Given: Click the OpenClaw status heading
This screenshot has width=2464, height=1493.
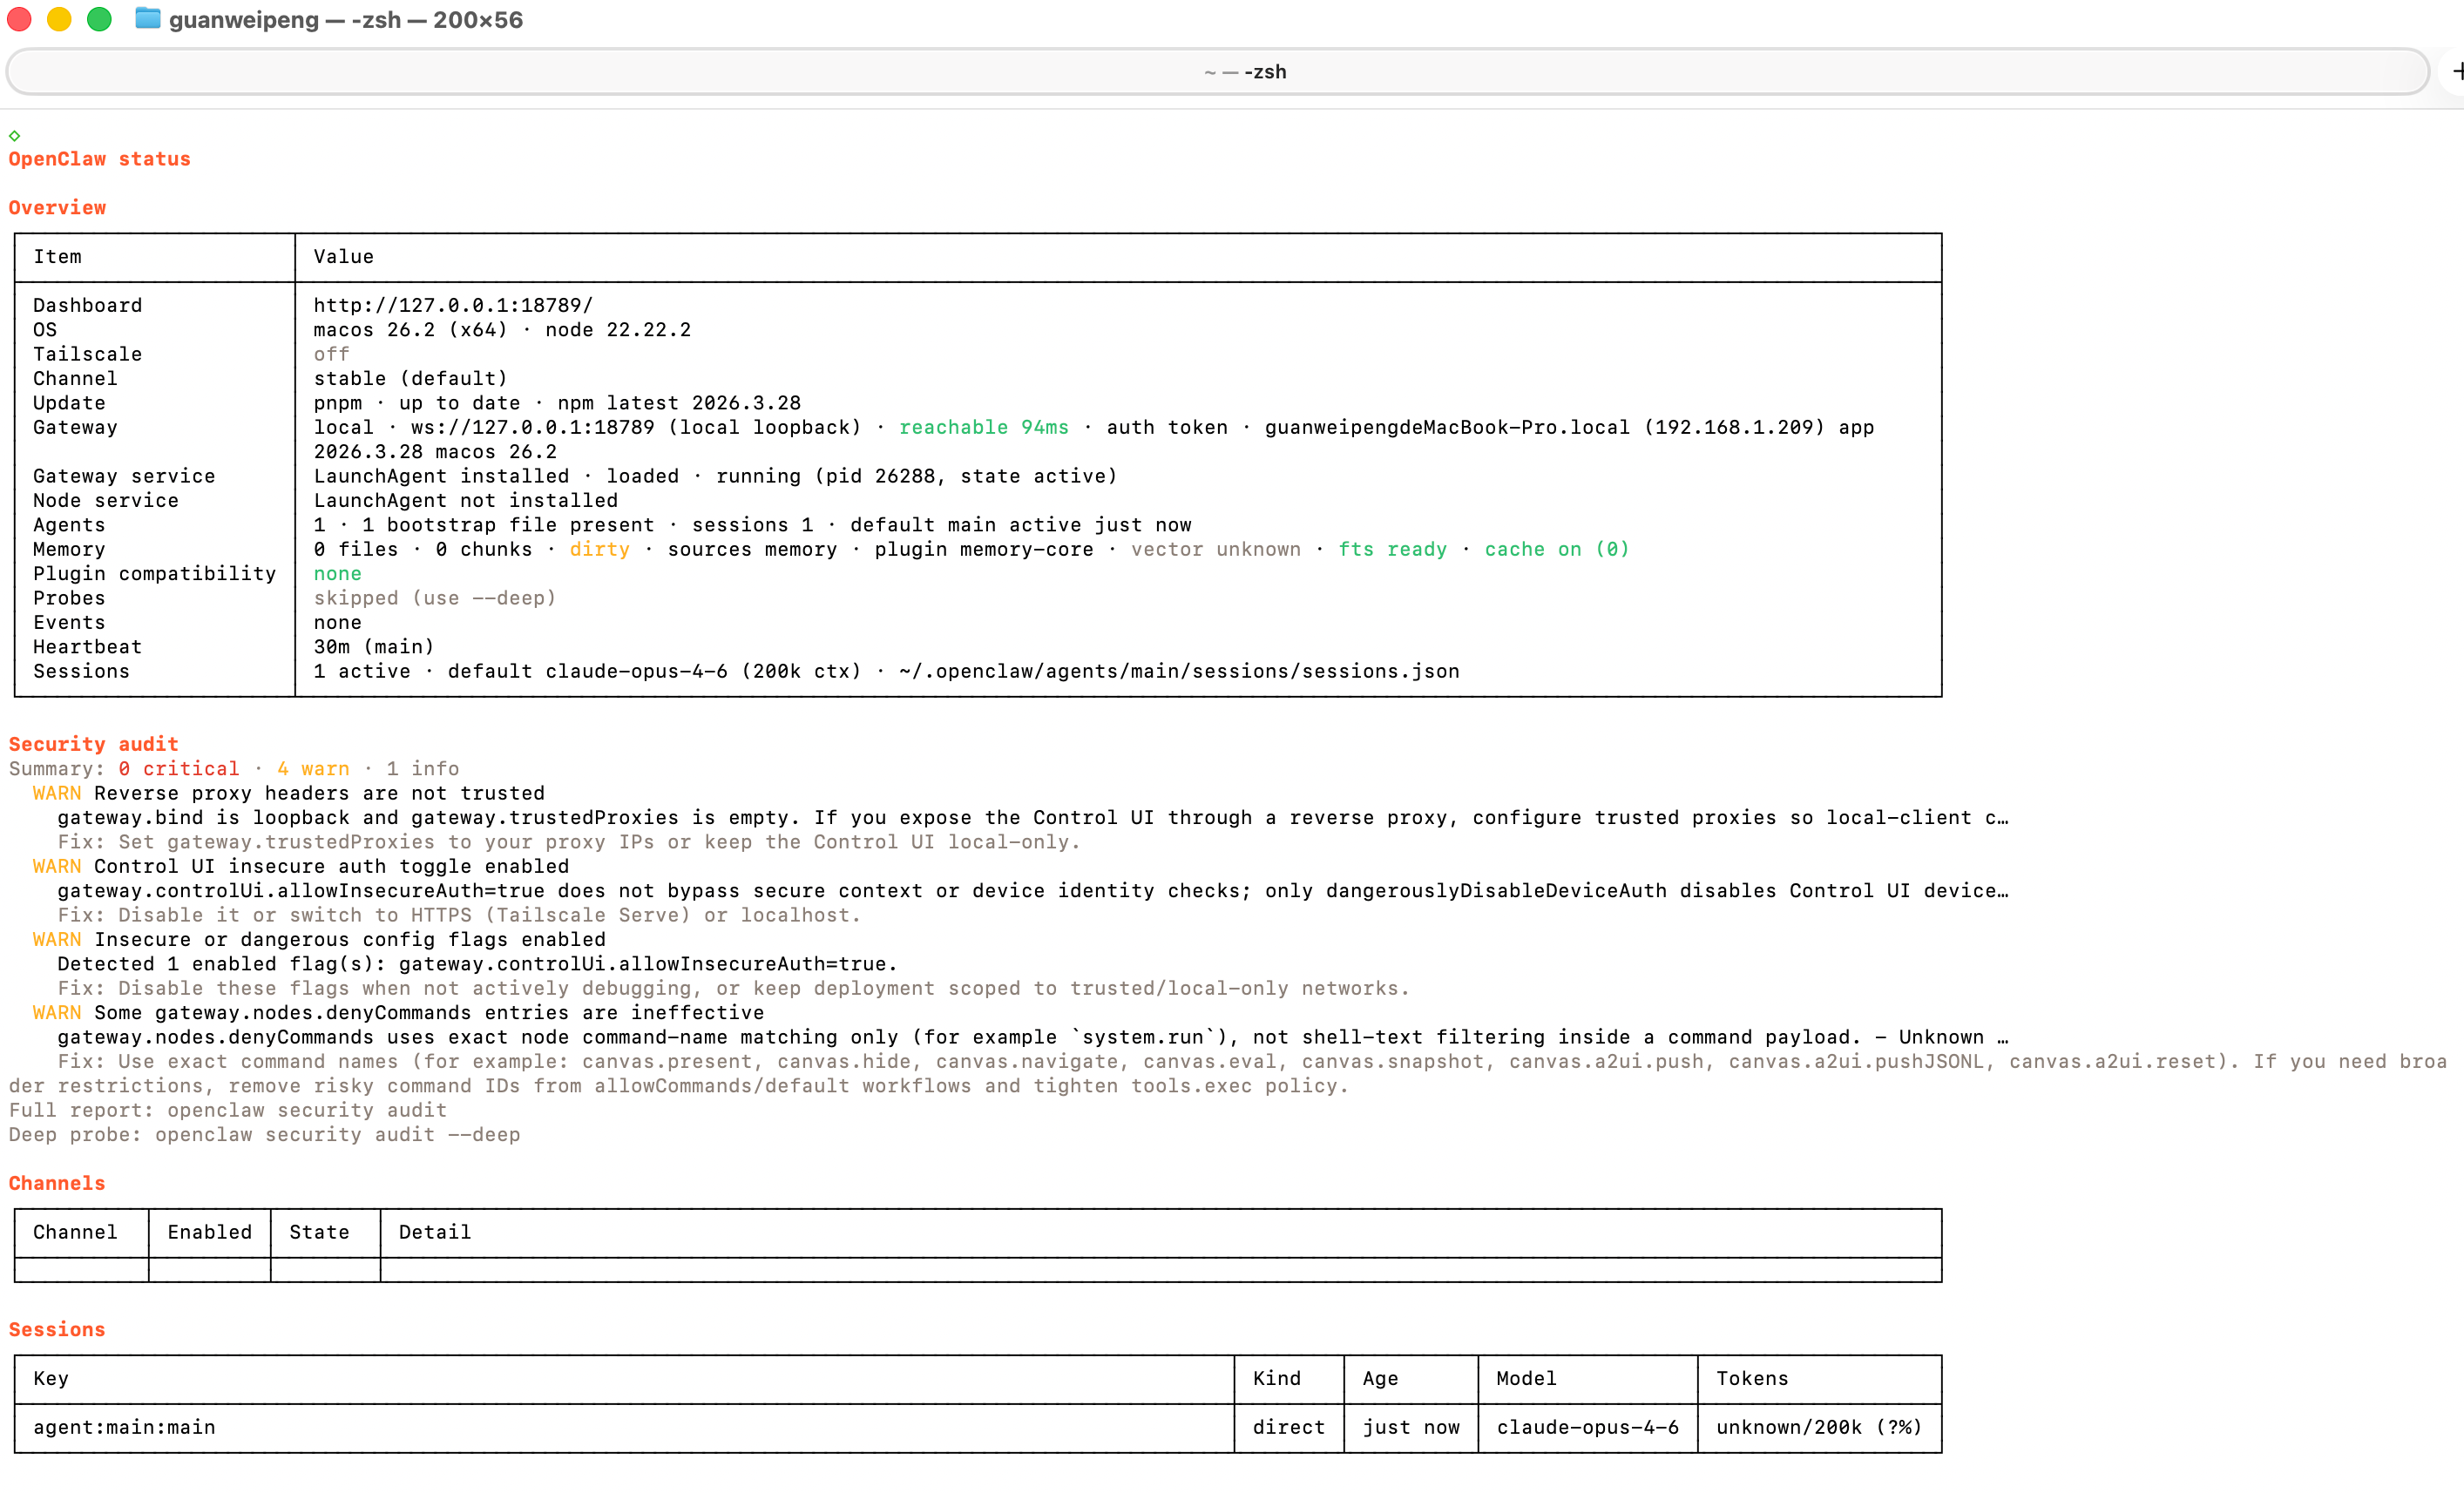Looking at the screenshot, I should [99, 159].
